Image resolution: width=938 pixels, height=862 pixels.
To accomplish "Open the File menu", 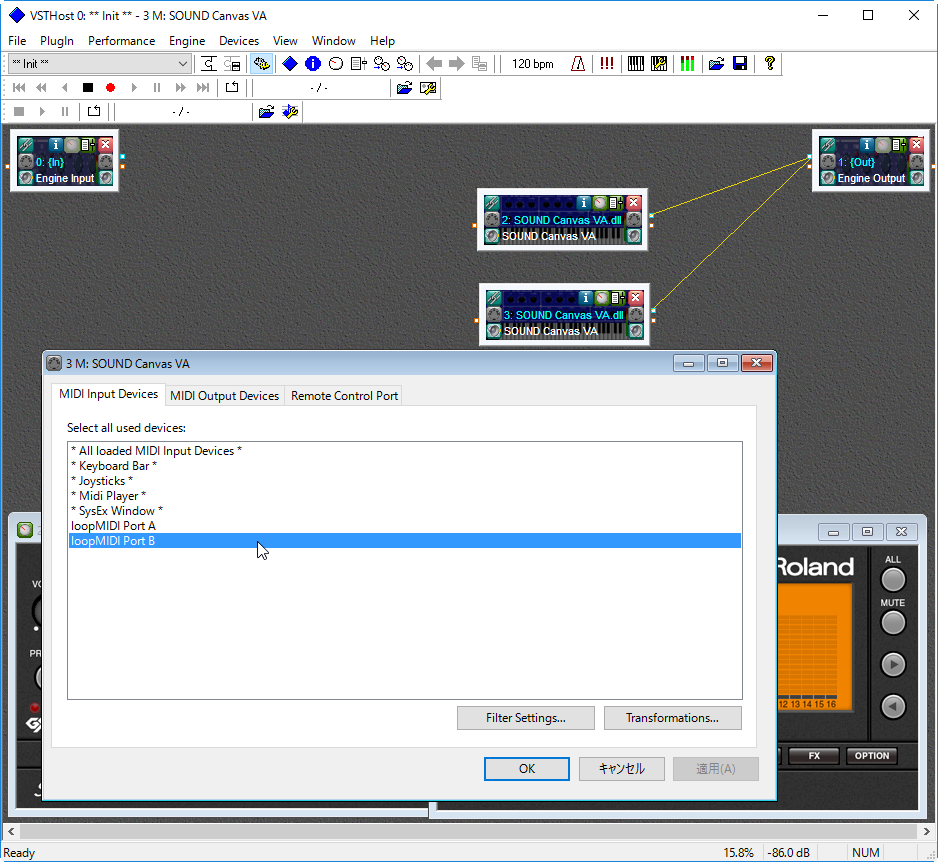I will point(17,41).
